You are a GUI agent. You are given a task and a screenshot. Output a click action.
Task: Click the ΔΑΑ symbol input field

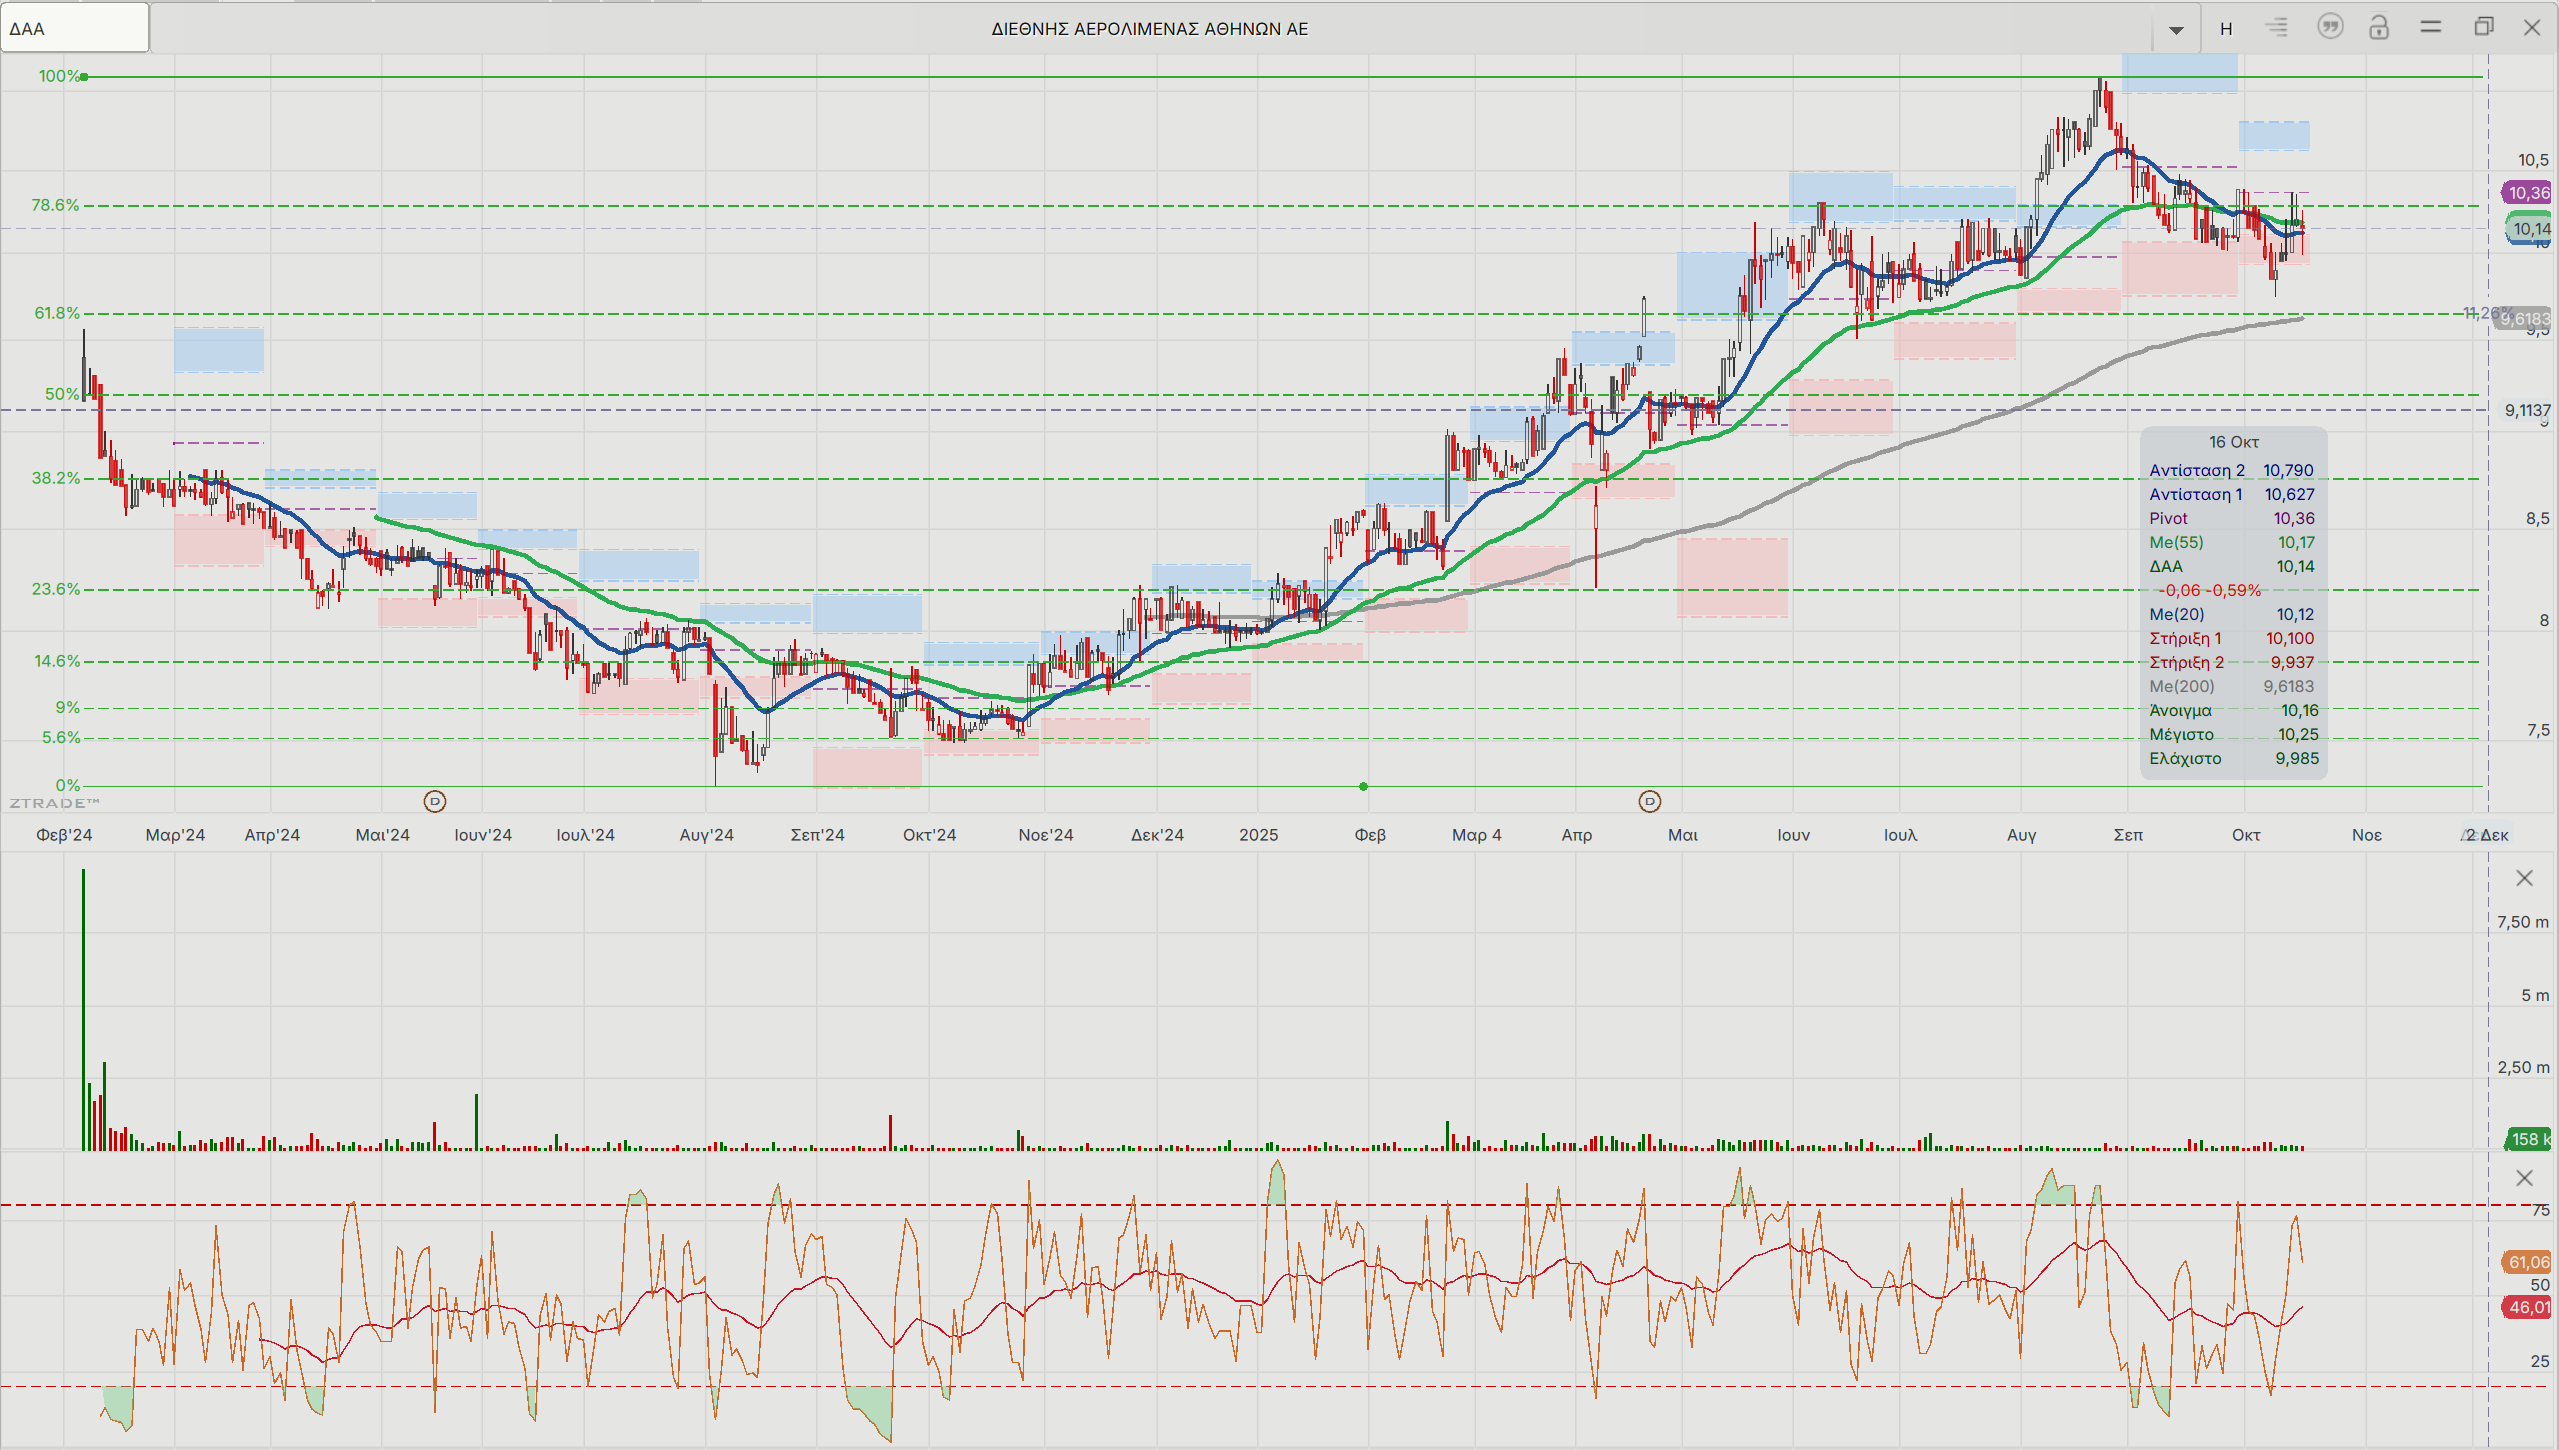(x=75, y=28)
